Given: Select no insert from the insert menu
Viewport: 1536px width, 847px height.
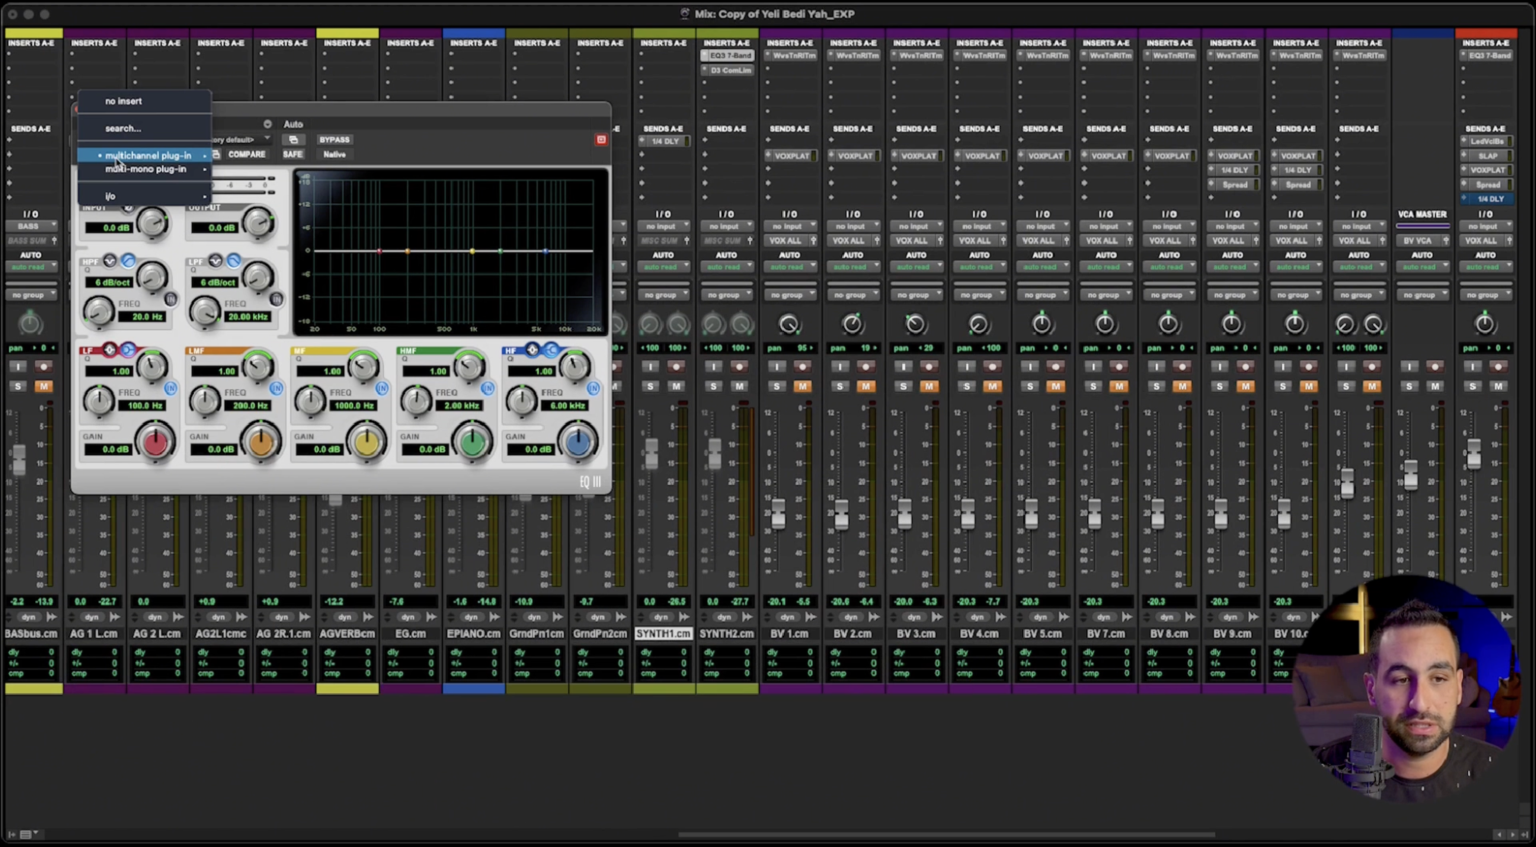Looking at the screenshot, I should [x=122, y=101].
